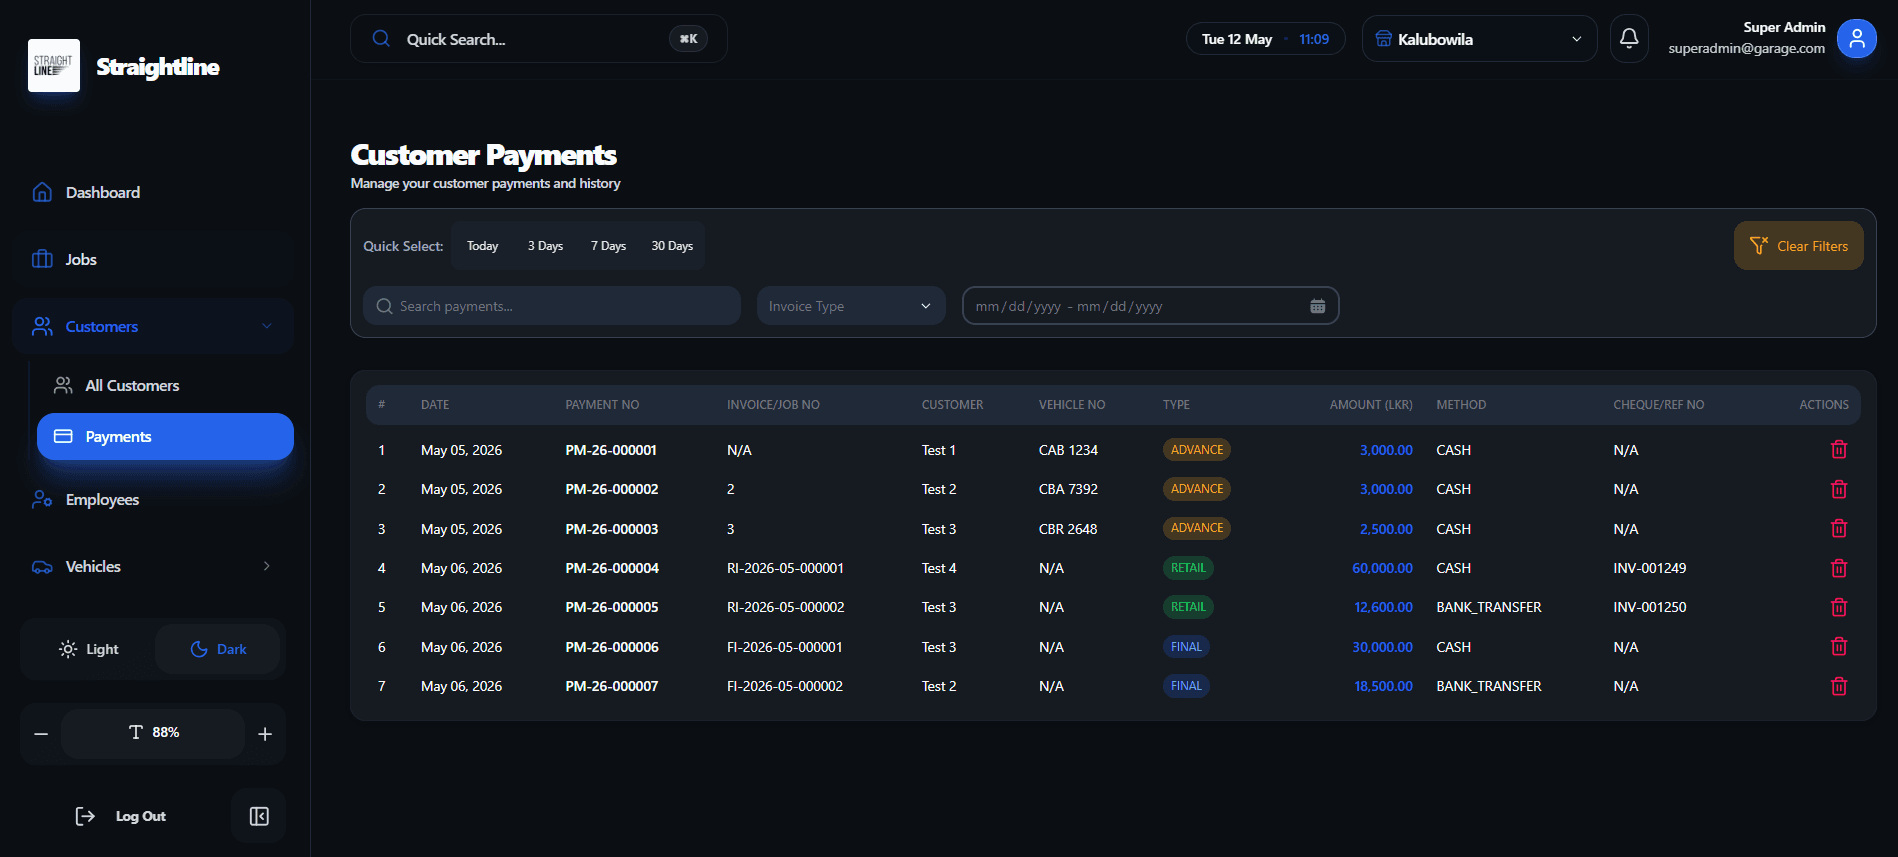Click the Tue 12 May date display

(1236, 39)
